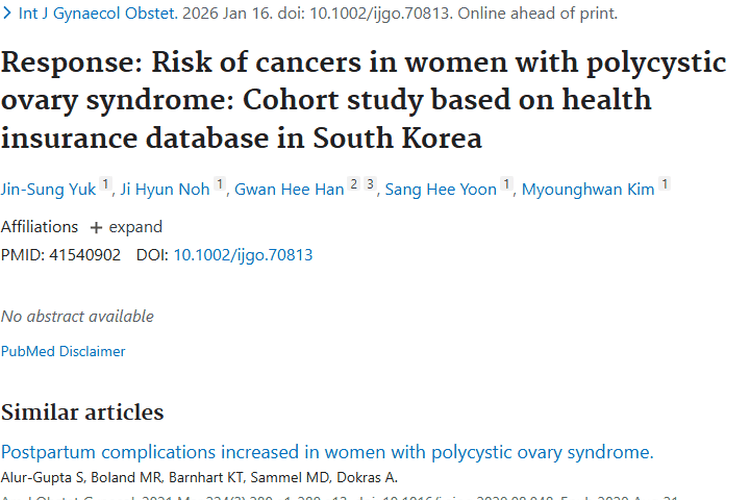Open author Jin-Sung Yuk's link
Viewport: 750px width, 500px height.
tap(48, 189)
